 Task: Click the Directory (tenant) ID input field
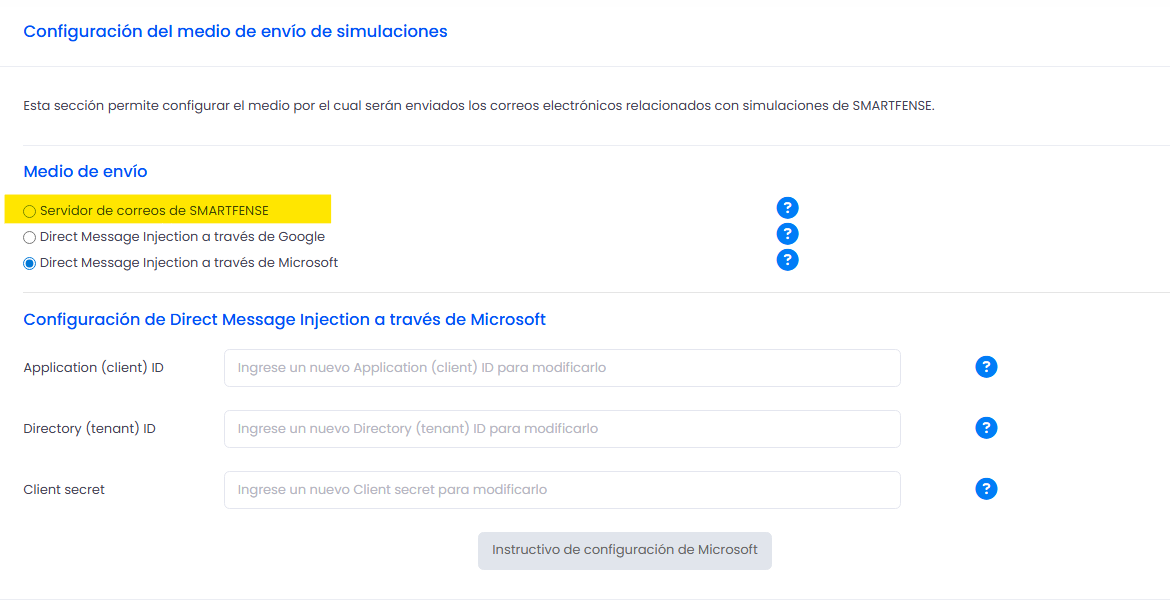tap(562, 429)
